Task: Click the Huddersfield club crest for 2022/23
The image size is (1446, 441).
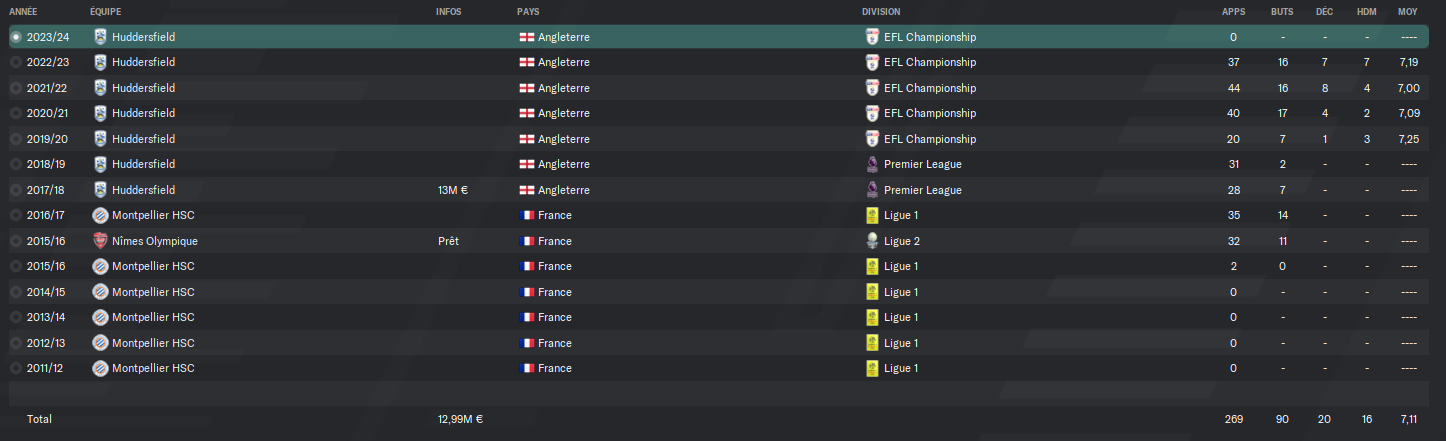Action: pos(100,62)
